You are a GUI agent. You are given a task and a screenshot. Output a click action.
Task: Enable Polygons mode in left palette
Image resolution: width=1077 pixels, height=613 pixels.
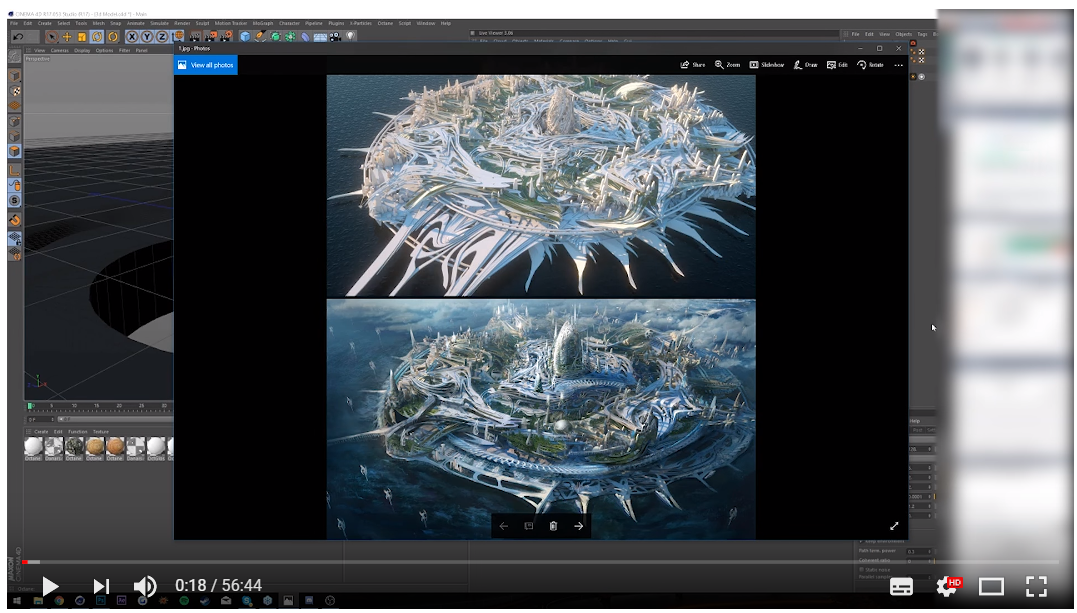pyautogui.click(x=14, y=151)
